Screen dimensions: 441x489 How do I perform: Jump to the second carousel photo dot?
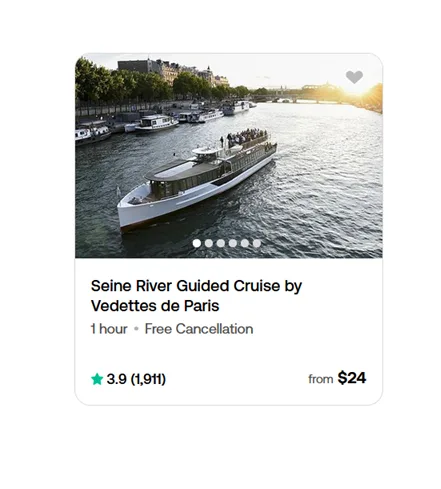209,243
